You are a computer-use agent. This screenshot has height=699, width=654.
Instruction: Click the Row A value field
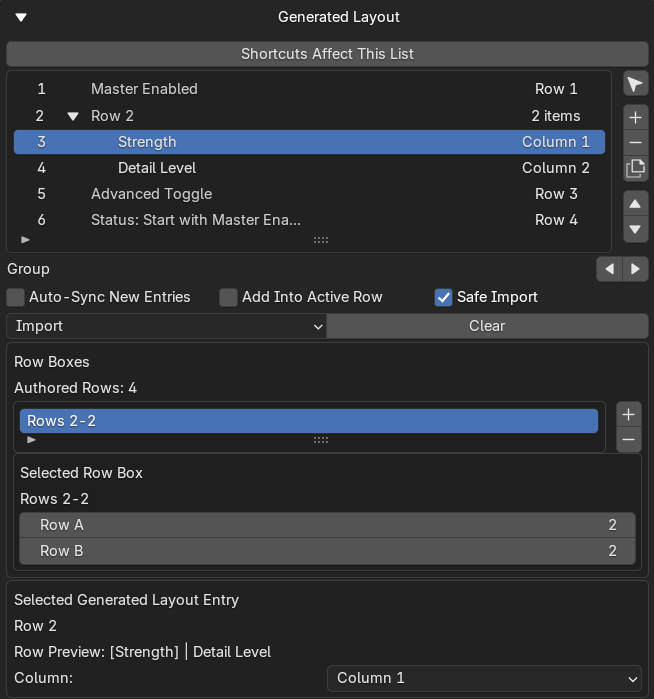(328, 525)
